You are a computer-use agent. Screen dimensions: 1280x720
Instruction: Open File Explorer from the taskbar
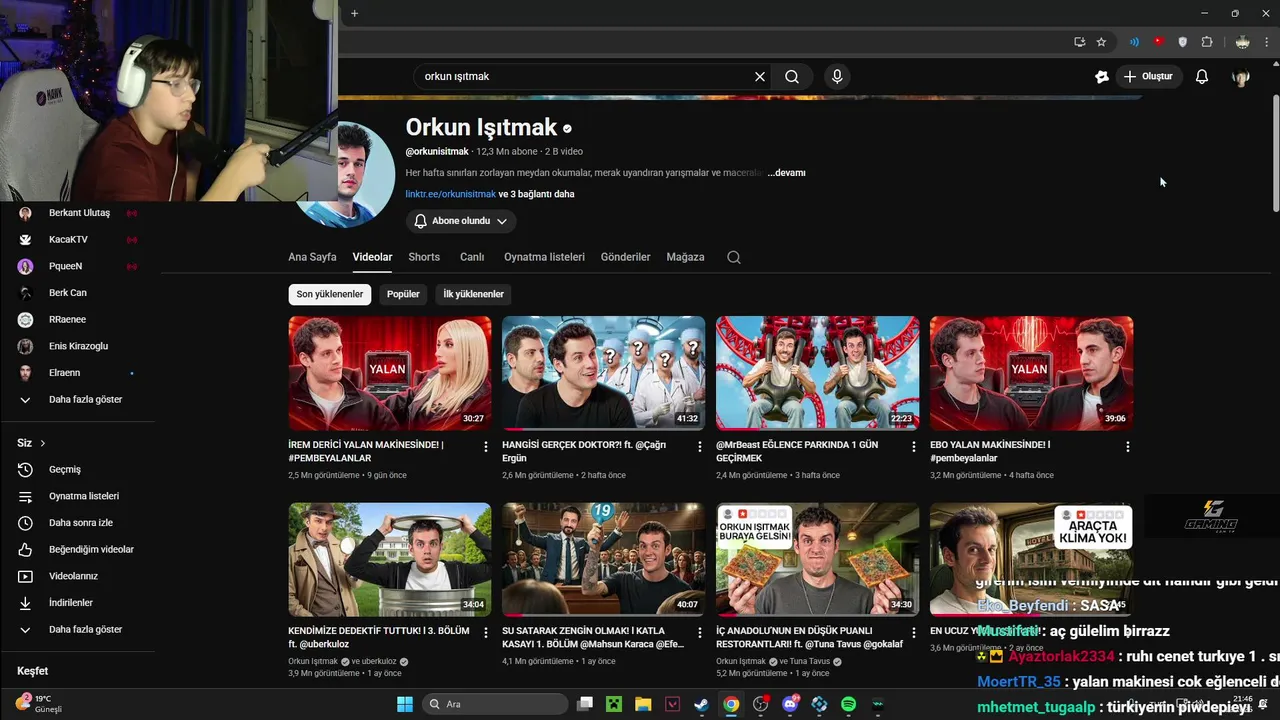click(x=643, y=704)
